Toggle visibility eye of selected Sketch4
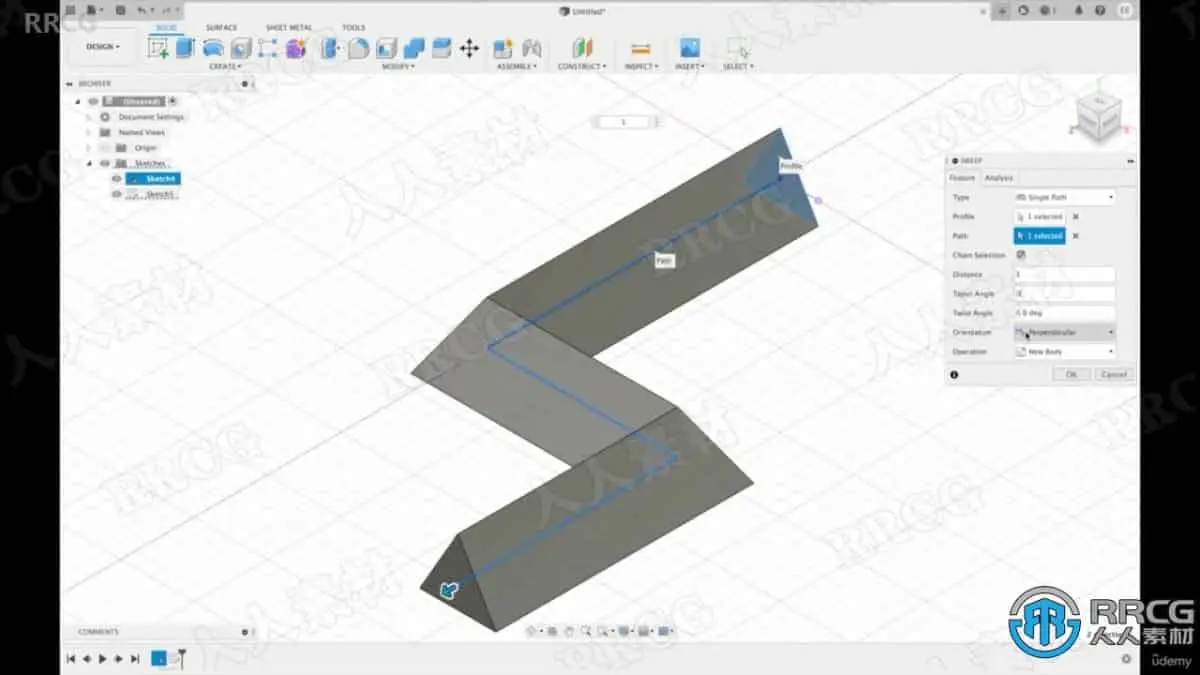This screenshot has height=675, width=1200. (x=117, y=179)
